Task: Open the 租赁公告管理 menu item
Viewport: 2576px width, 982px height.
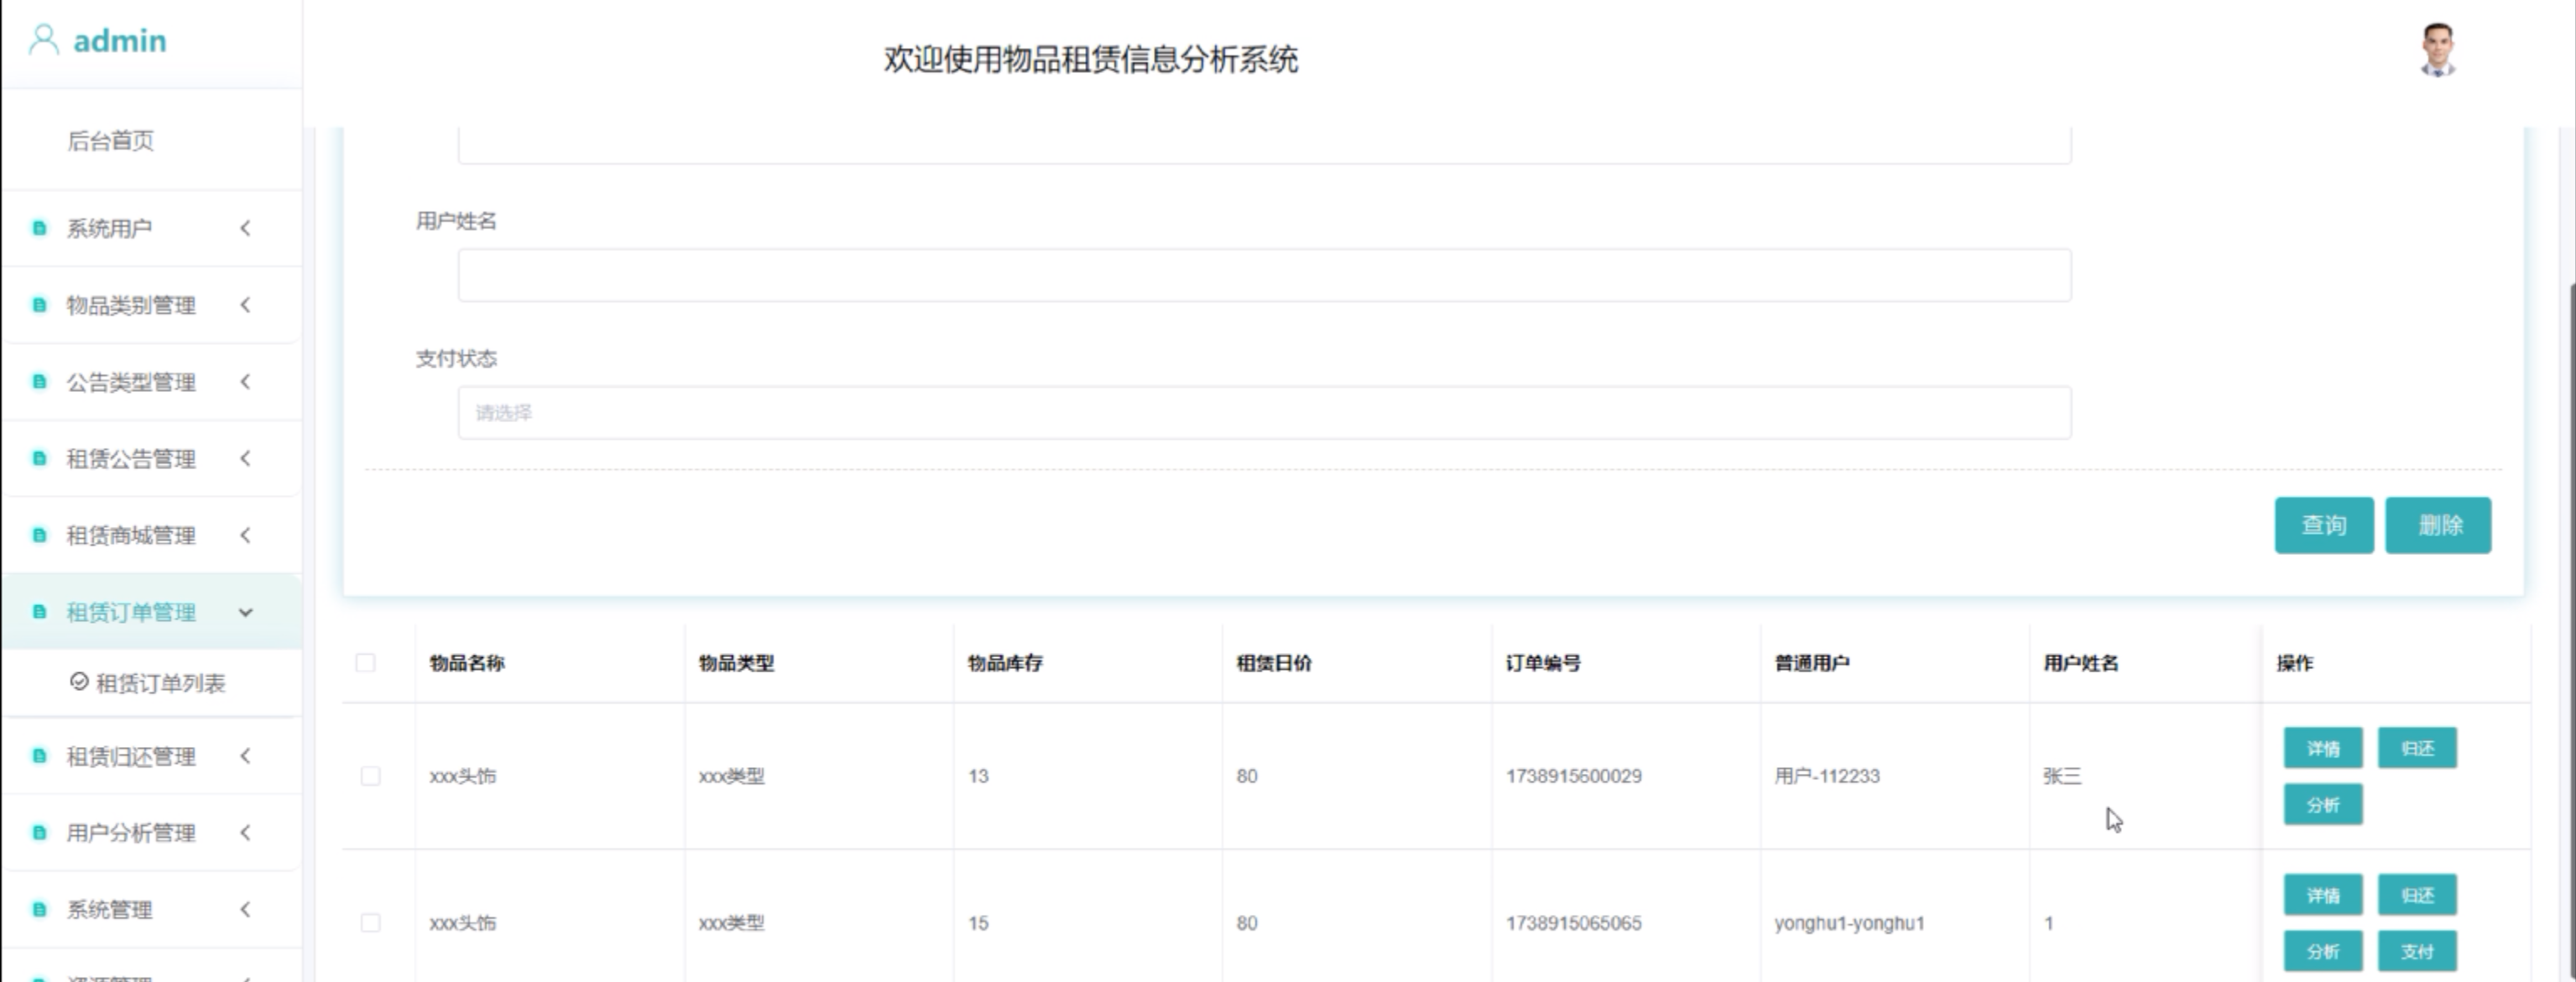Action: (131, 459)
